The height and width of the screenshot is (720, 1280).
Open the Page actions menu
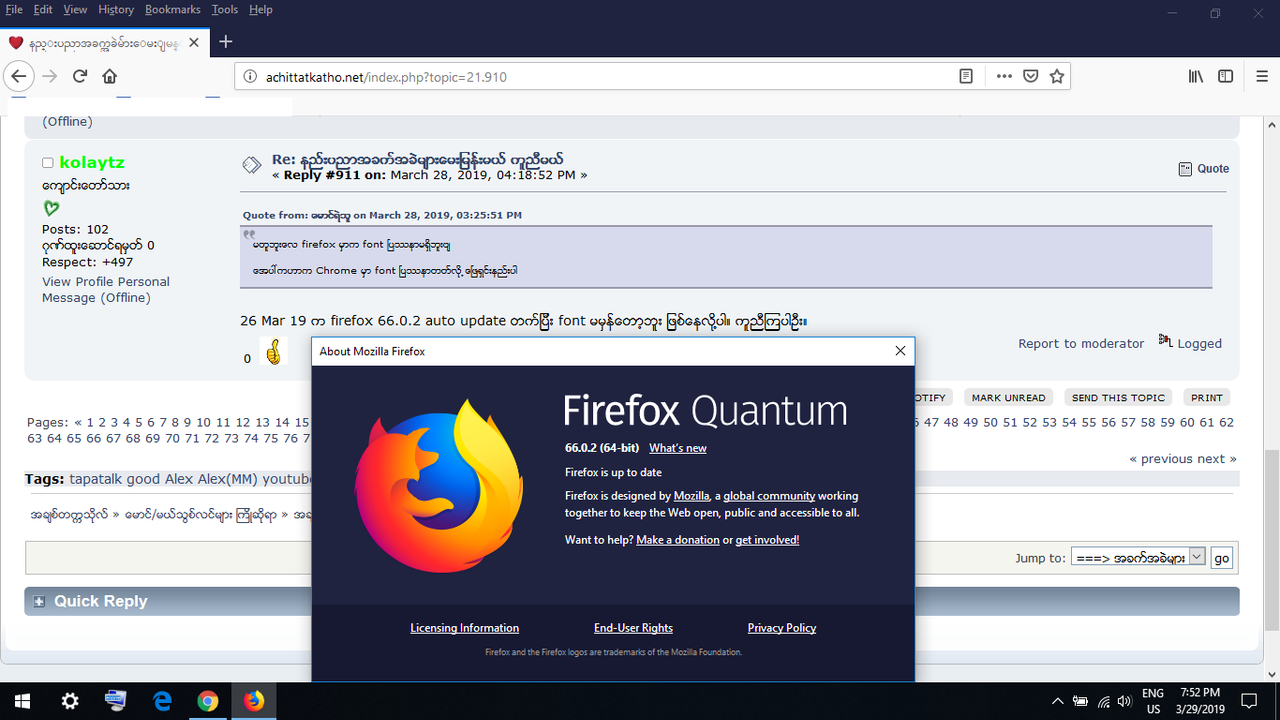click(1004, 76)
